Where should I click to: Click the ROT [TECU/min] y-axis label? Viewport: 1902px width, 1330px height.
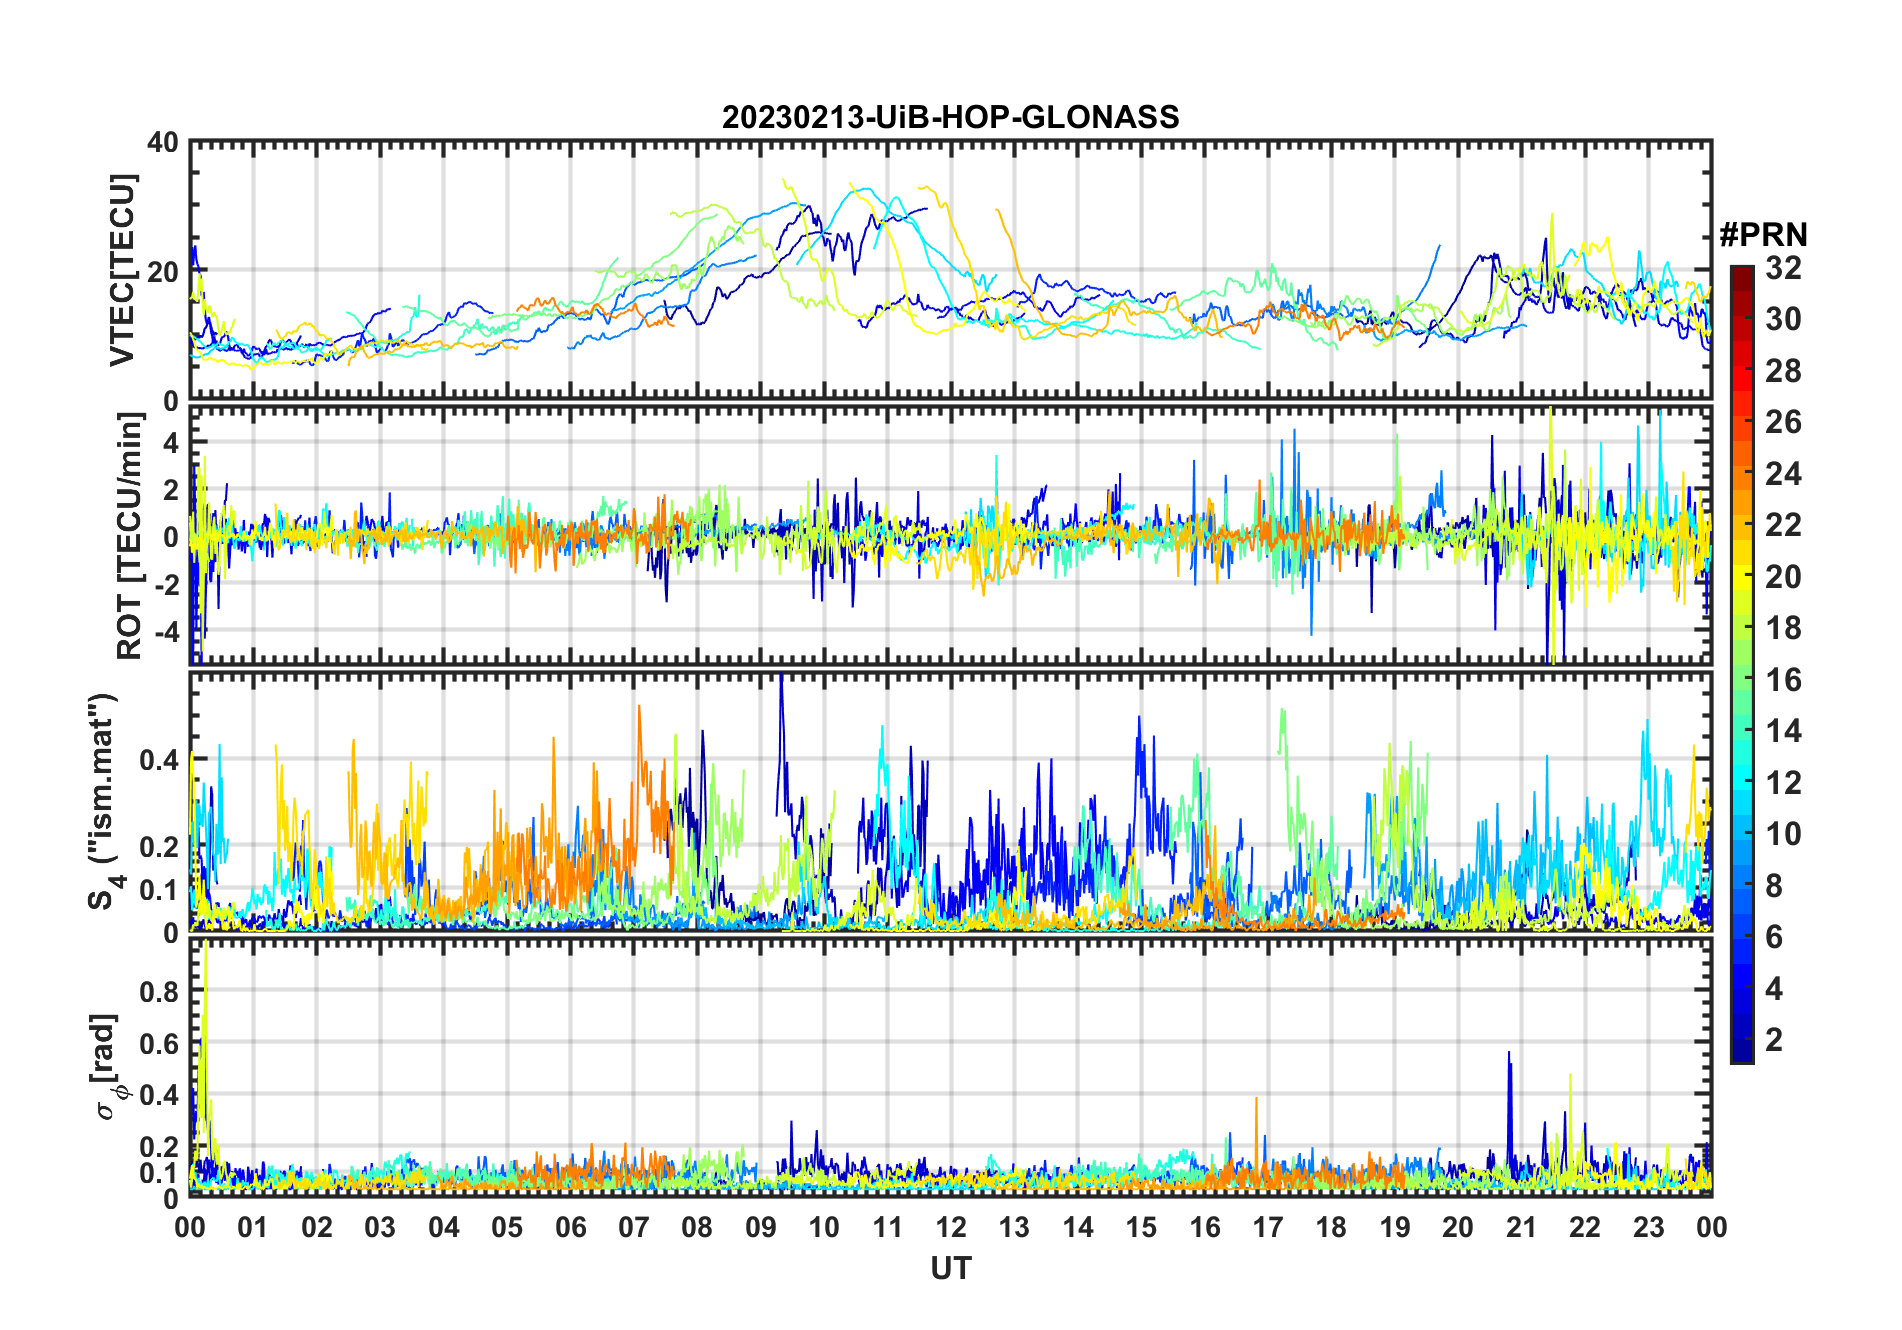[130, 536]
